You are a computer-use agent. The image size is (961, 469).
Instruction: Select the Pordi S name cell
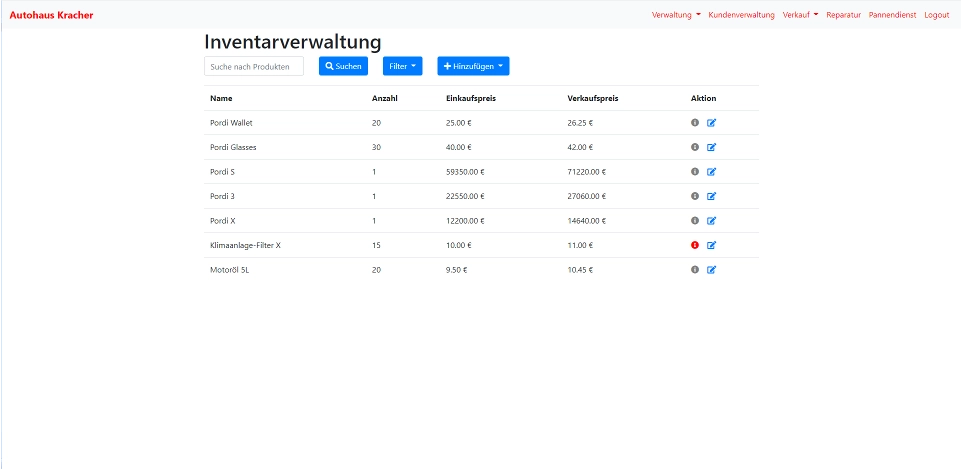222,172
